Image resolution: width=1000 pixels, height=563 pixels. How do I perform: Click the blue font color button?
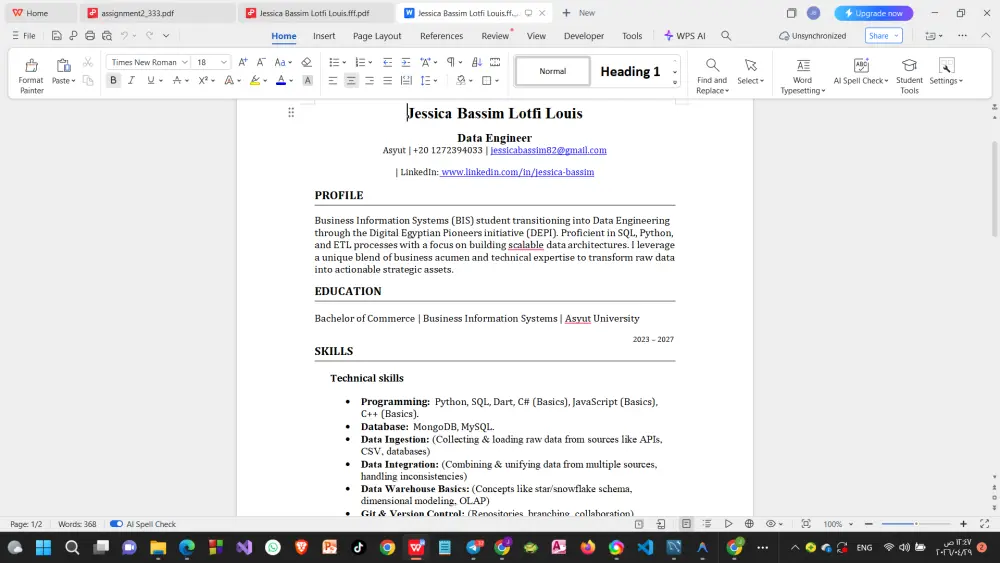281,80
